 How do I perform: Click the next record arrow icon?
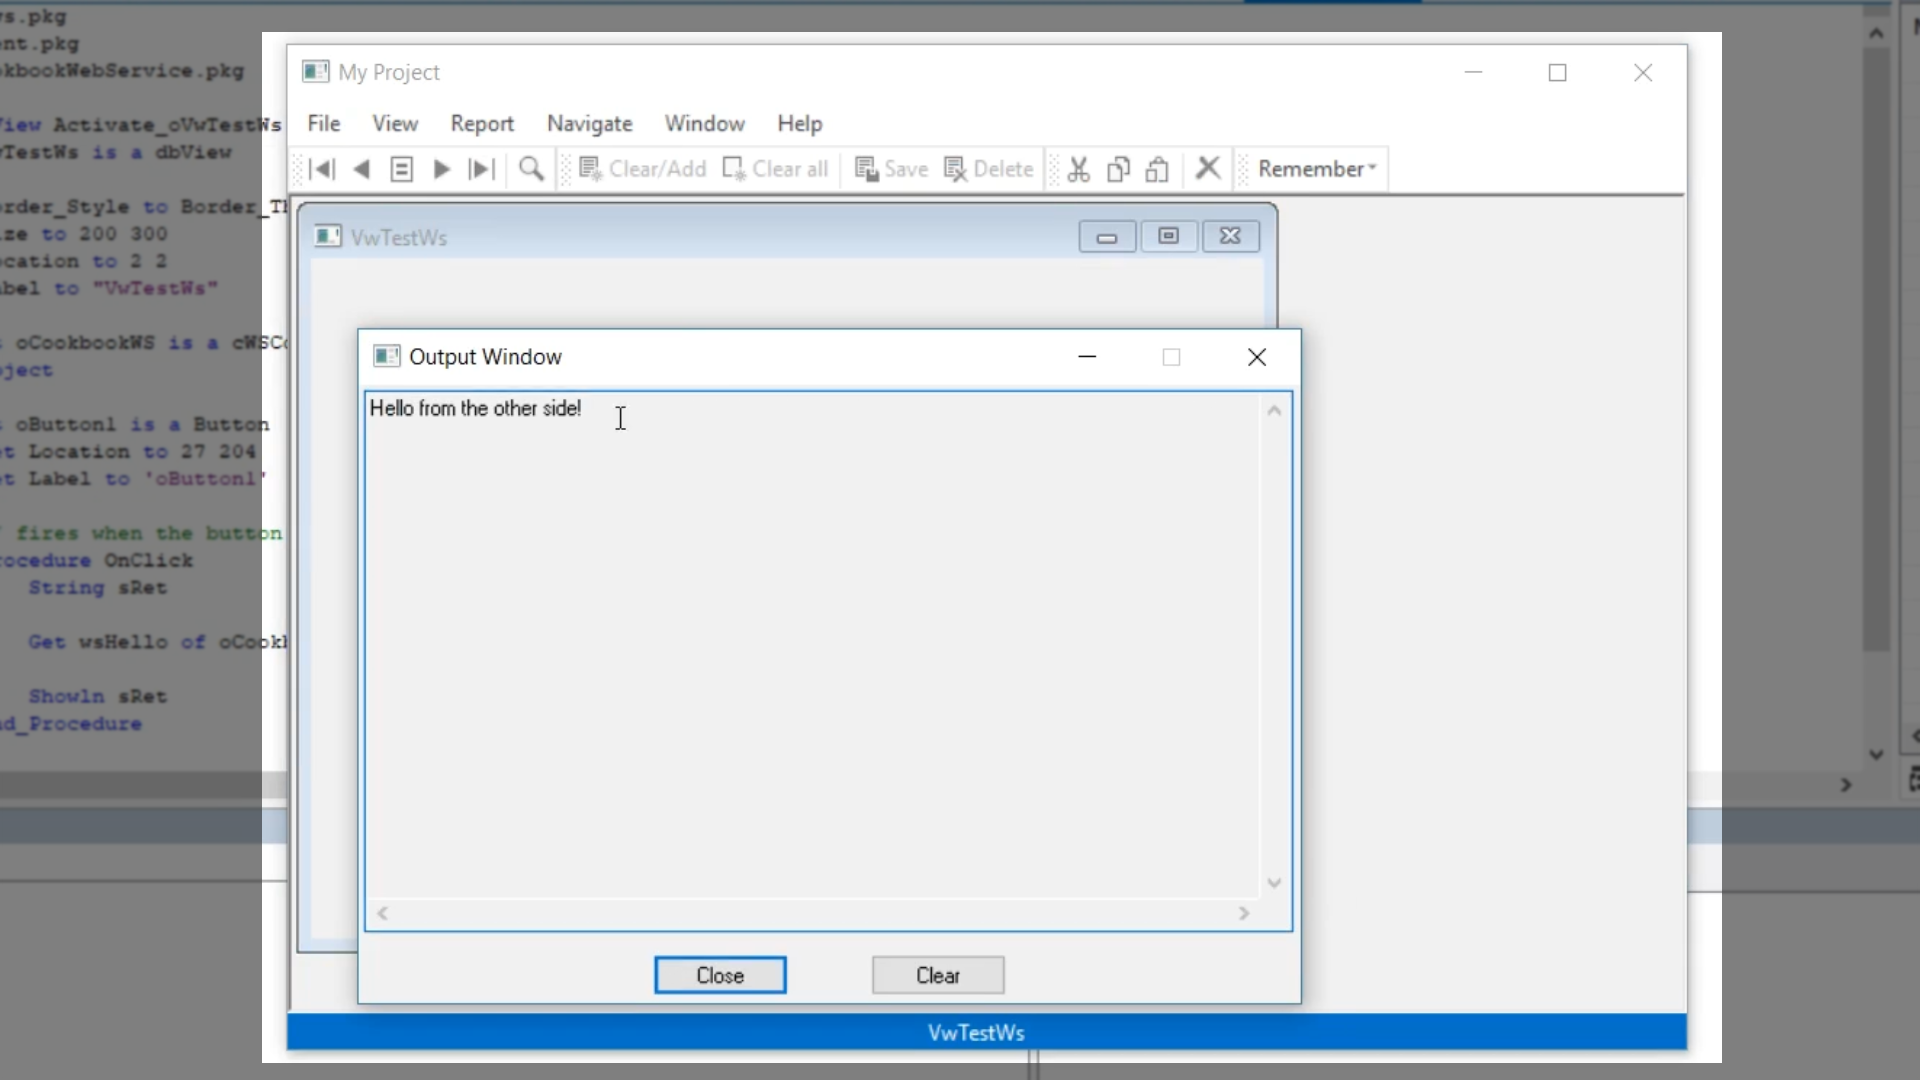coord(441,169)
